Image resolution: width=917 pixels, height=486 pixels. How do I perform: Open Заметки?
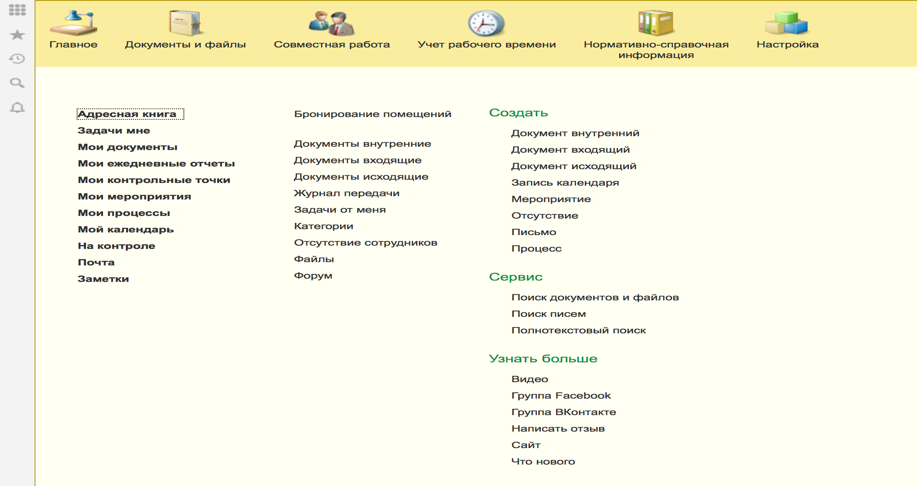pyautogui.click(x=103, y=279)
